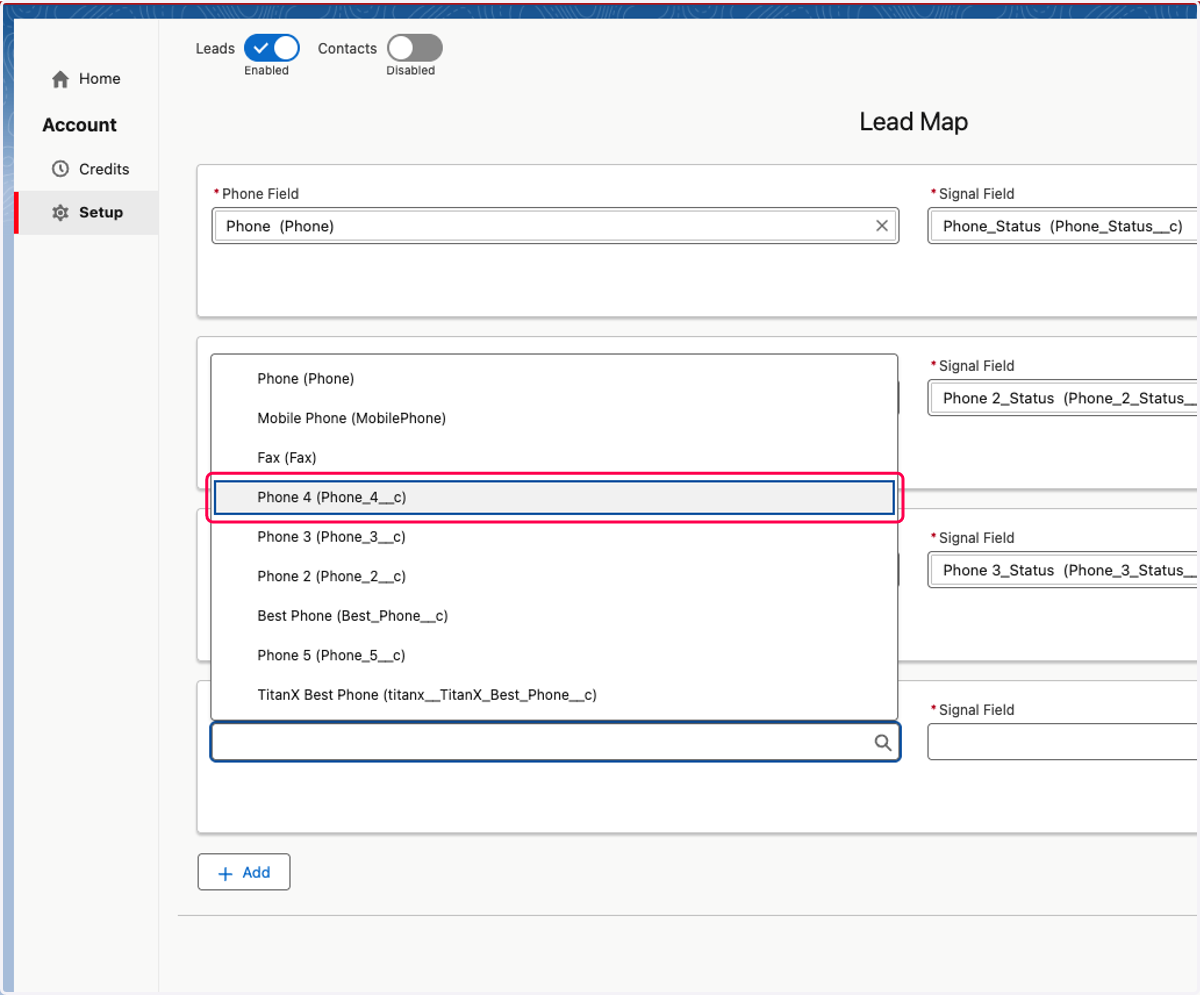Image resolution: width=1200 pixels, height=995 pixels.
Task: Open the Phone 2_Status signal field dropdown
Action: (x=1063, y=398)
